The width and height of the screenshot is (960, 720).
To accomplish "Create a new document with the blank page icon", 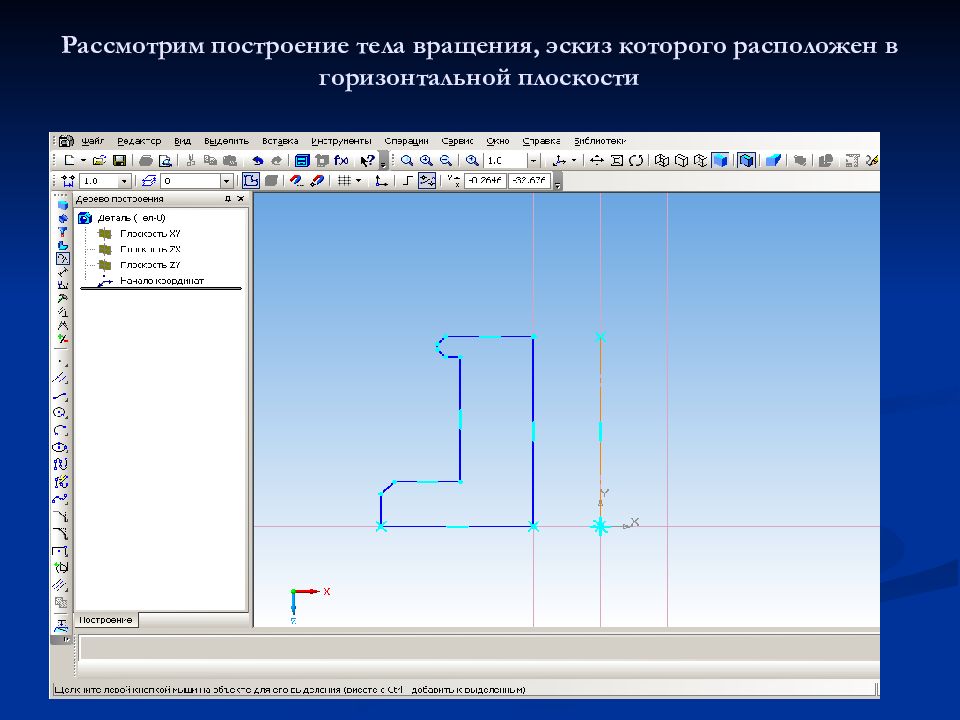I will click(x=69, y=160).
